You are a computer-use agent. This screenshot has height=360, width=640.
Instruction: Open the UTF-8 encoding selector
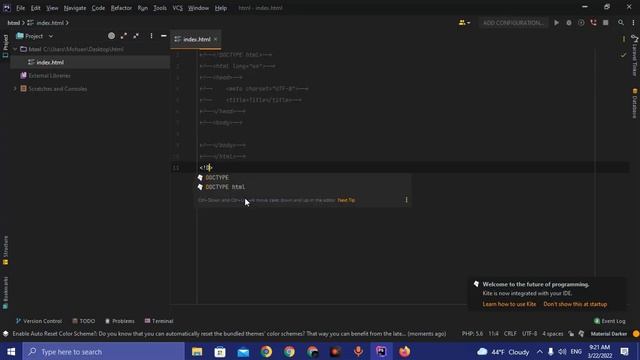529,333
